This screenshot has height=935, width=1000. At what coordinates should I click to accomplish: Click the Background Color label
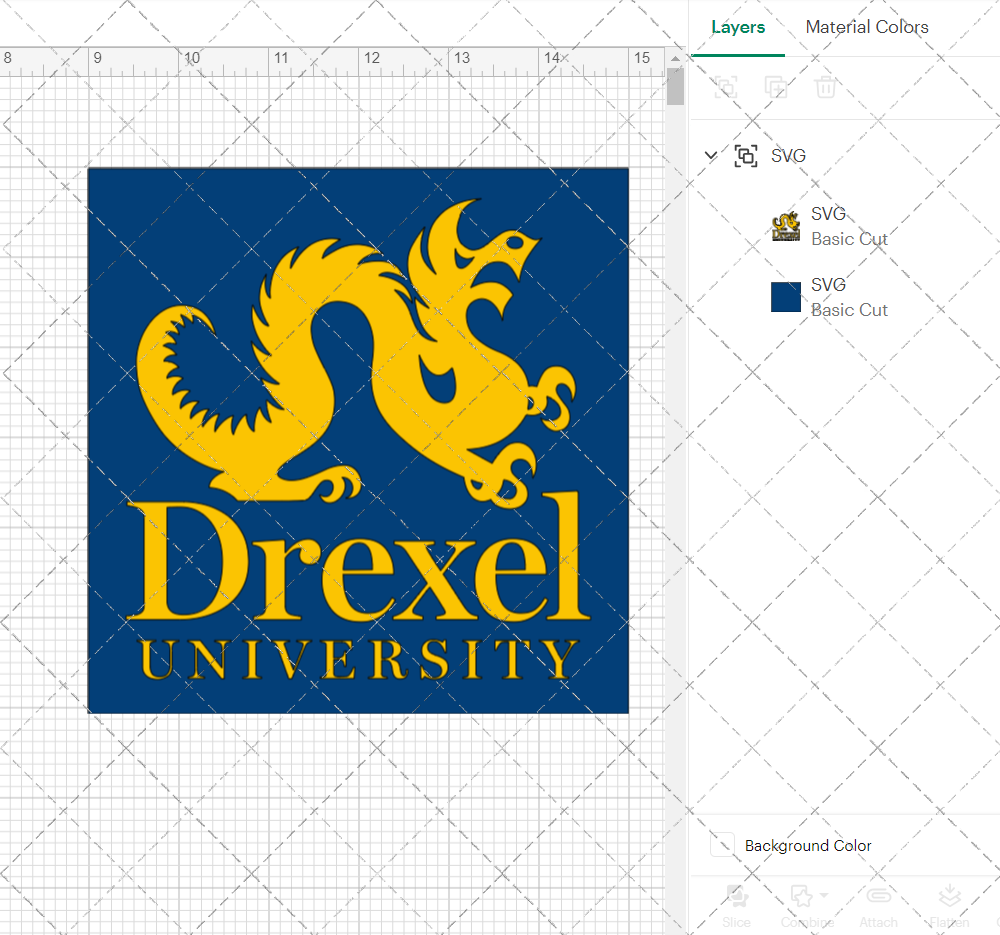[x=808, y=846]
